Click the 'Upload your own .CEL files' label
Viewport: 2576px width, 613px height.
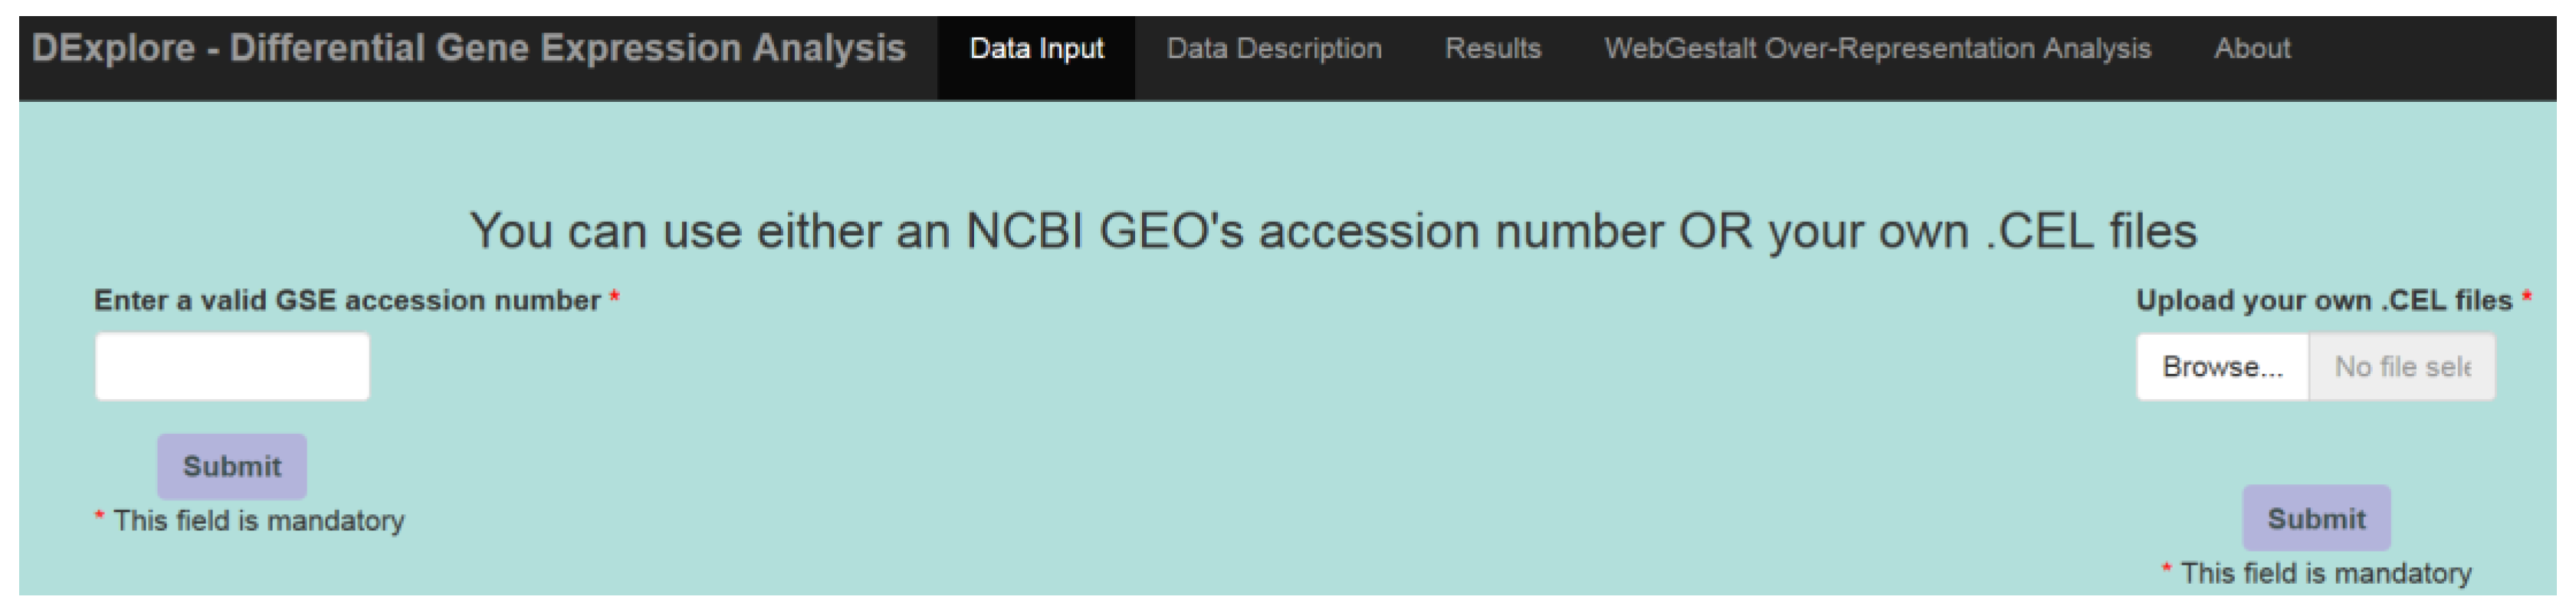[2323, 300]
